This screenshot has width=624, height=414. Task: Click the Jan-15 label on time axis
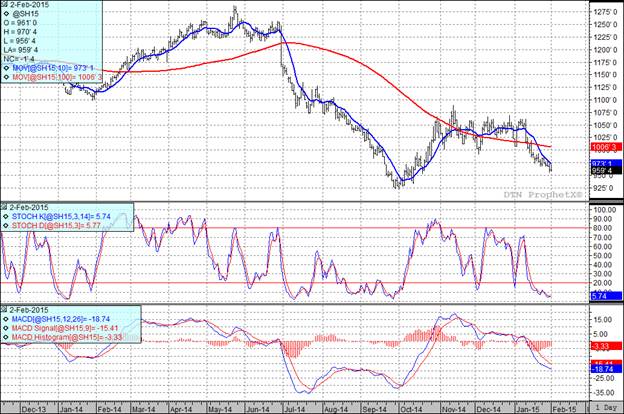click(x=528, y=409)
